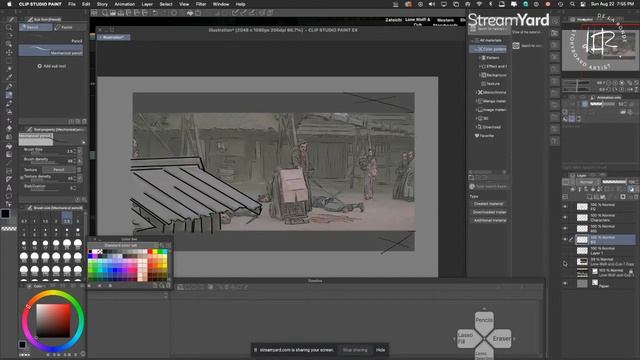Hide the Paper layer

click(x=565, y=283)
